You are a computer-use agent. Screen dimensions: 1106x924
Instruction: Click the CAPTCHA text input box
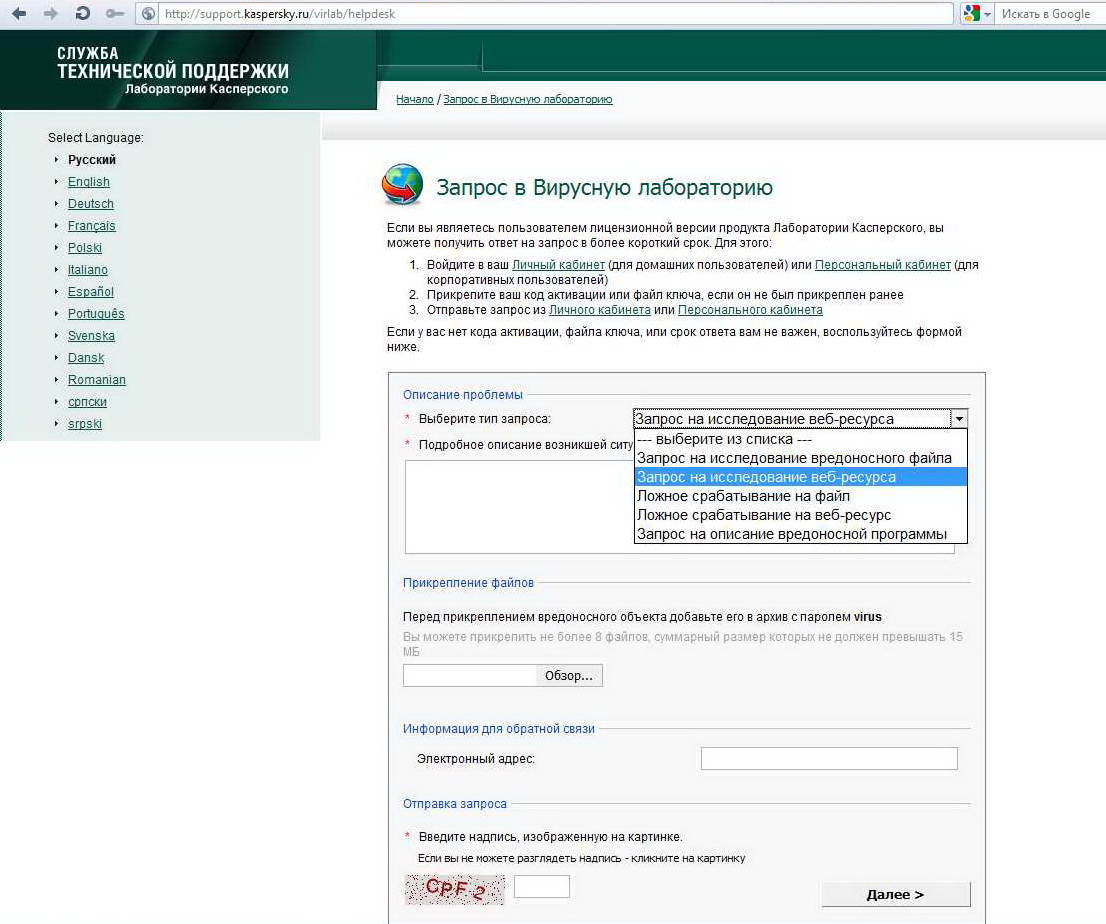point(542,887)
